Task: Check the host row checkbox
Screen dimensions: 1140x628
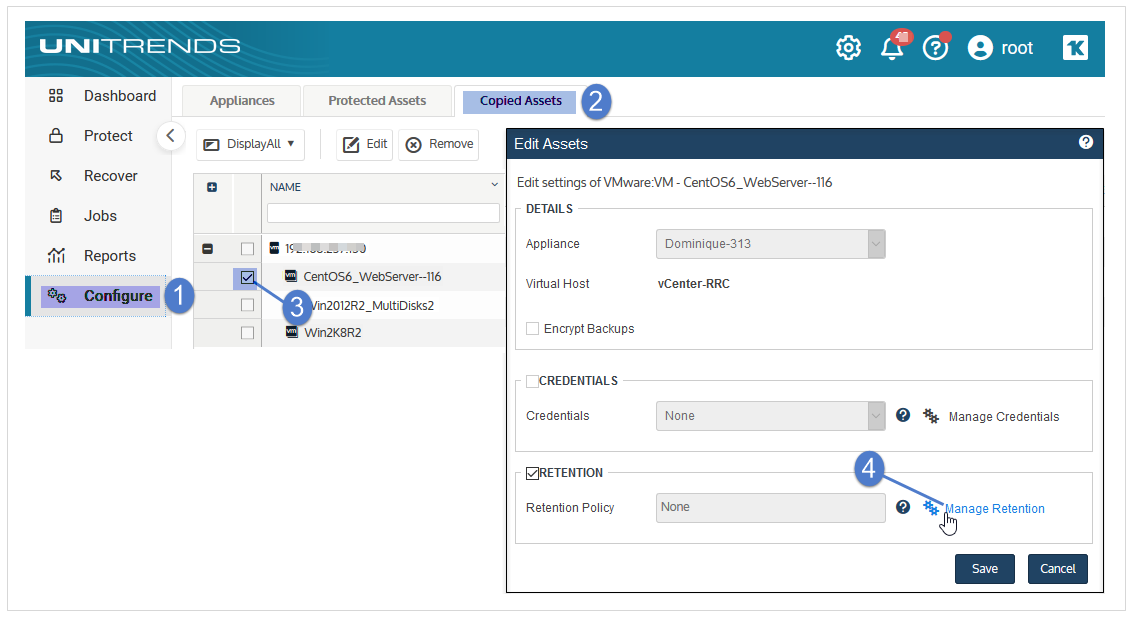Action: coord(247,249)
